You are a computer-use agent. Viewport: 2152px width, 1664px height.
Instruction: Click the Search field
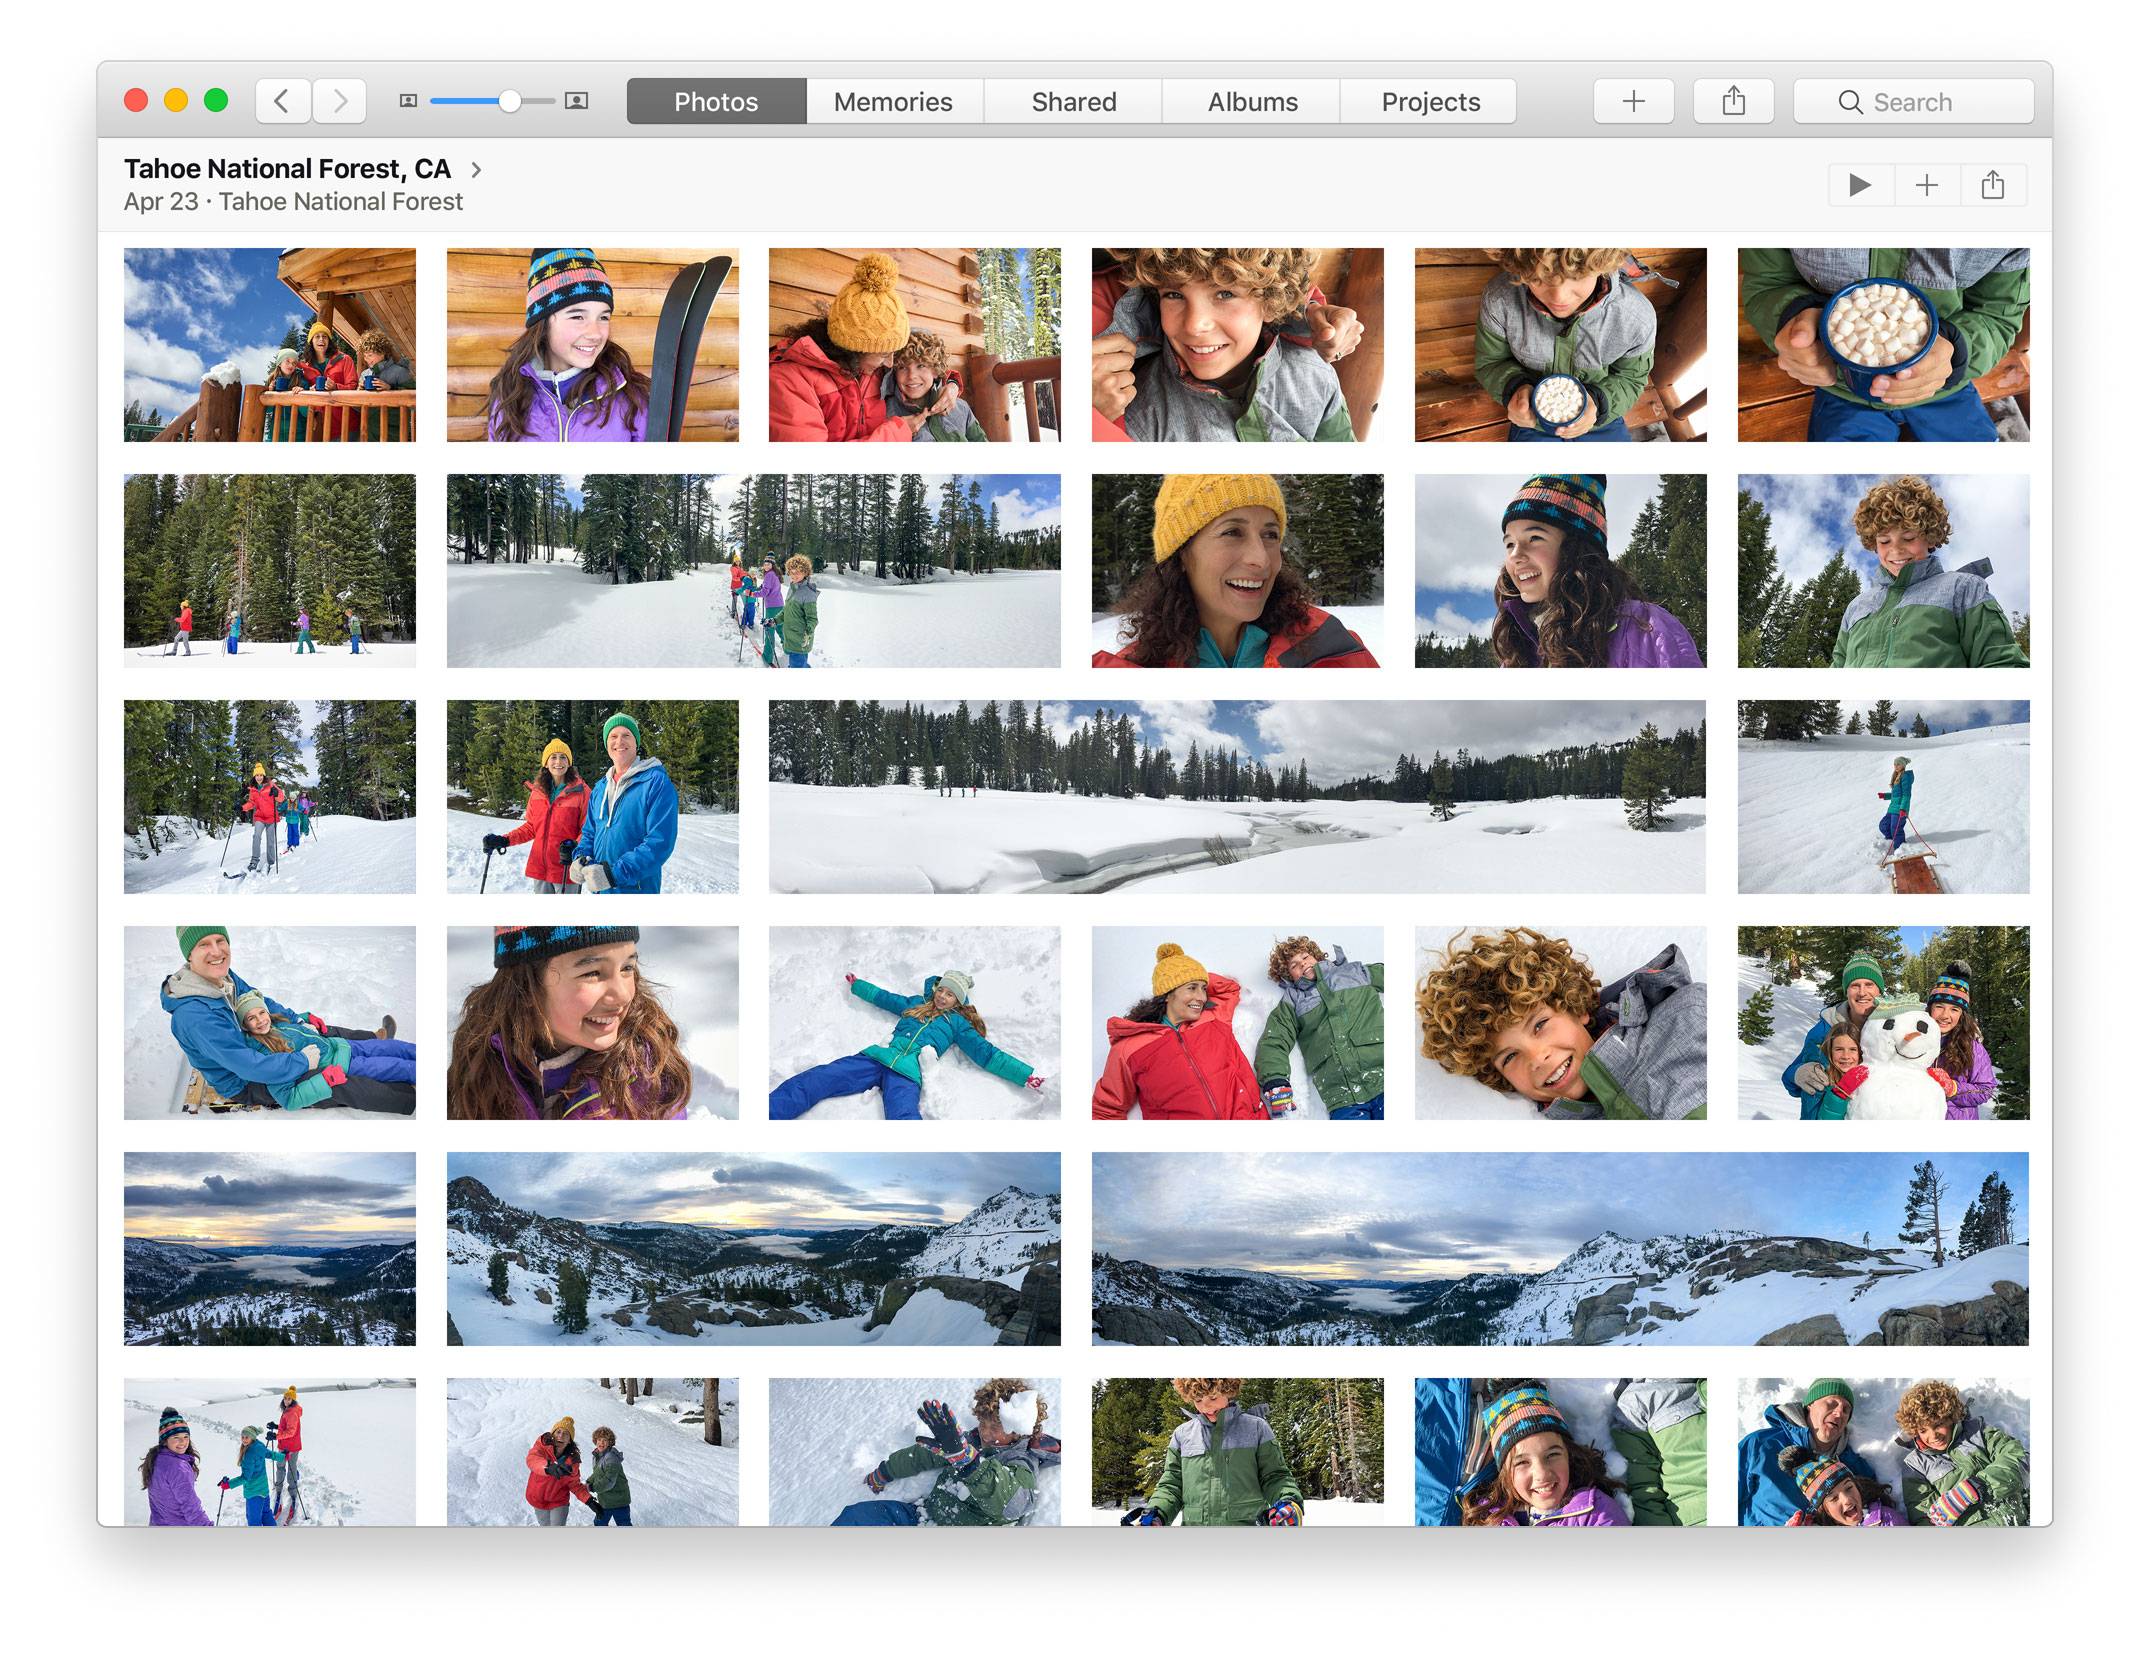point(1912,101)
